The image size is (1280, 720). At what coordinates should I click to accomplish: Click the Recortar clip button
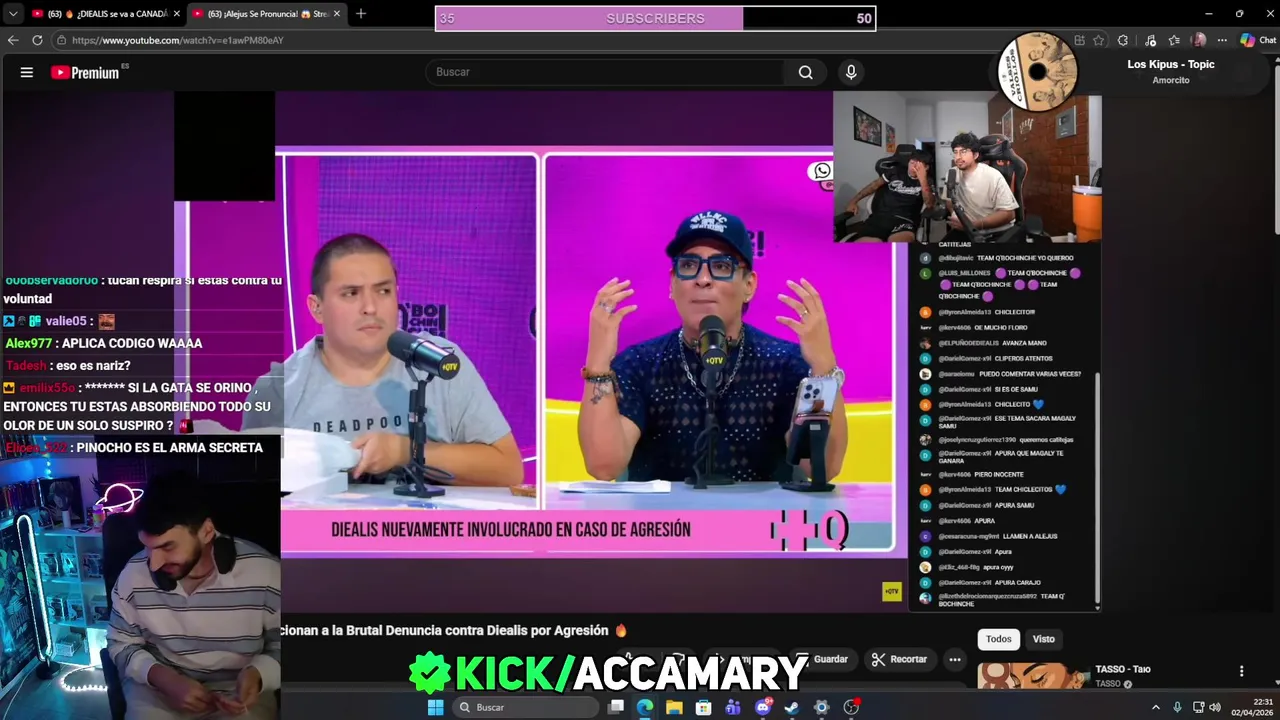point(899,659)
